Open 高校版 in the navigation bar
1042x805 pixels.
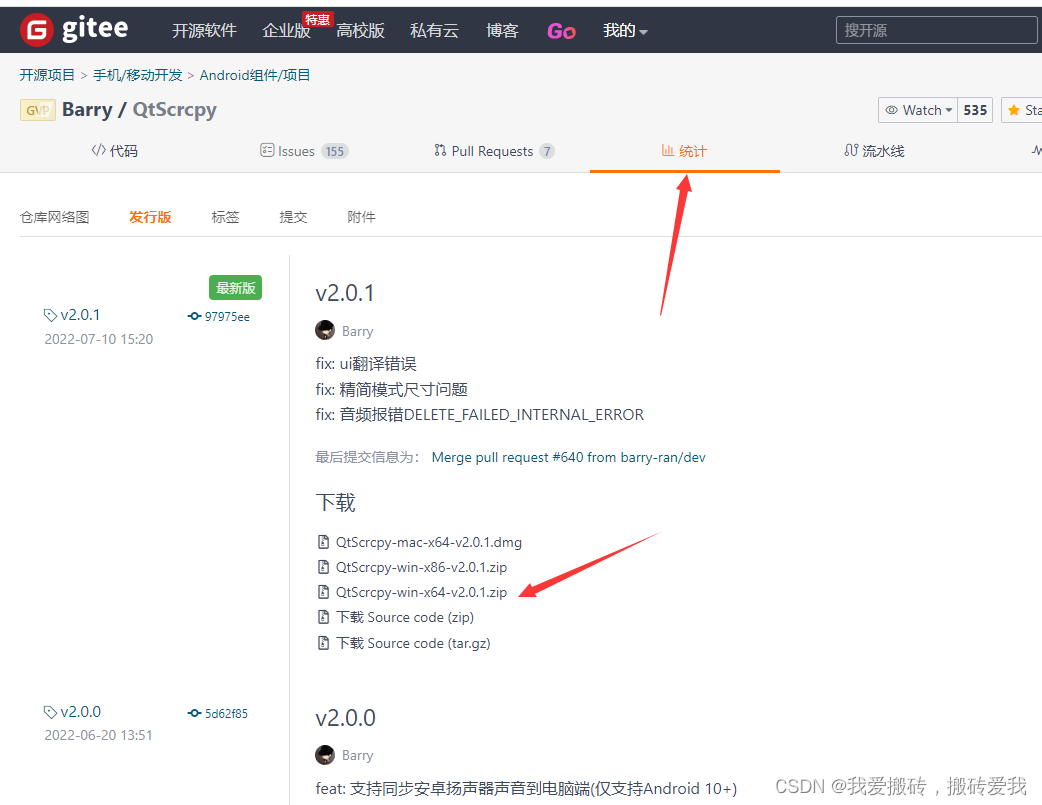point(360,31)
